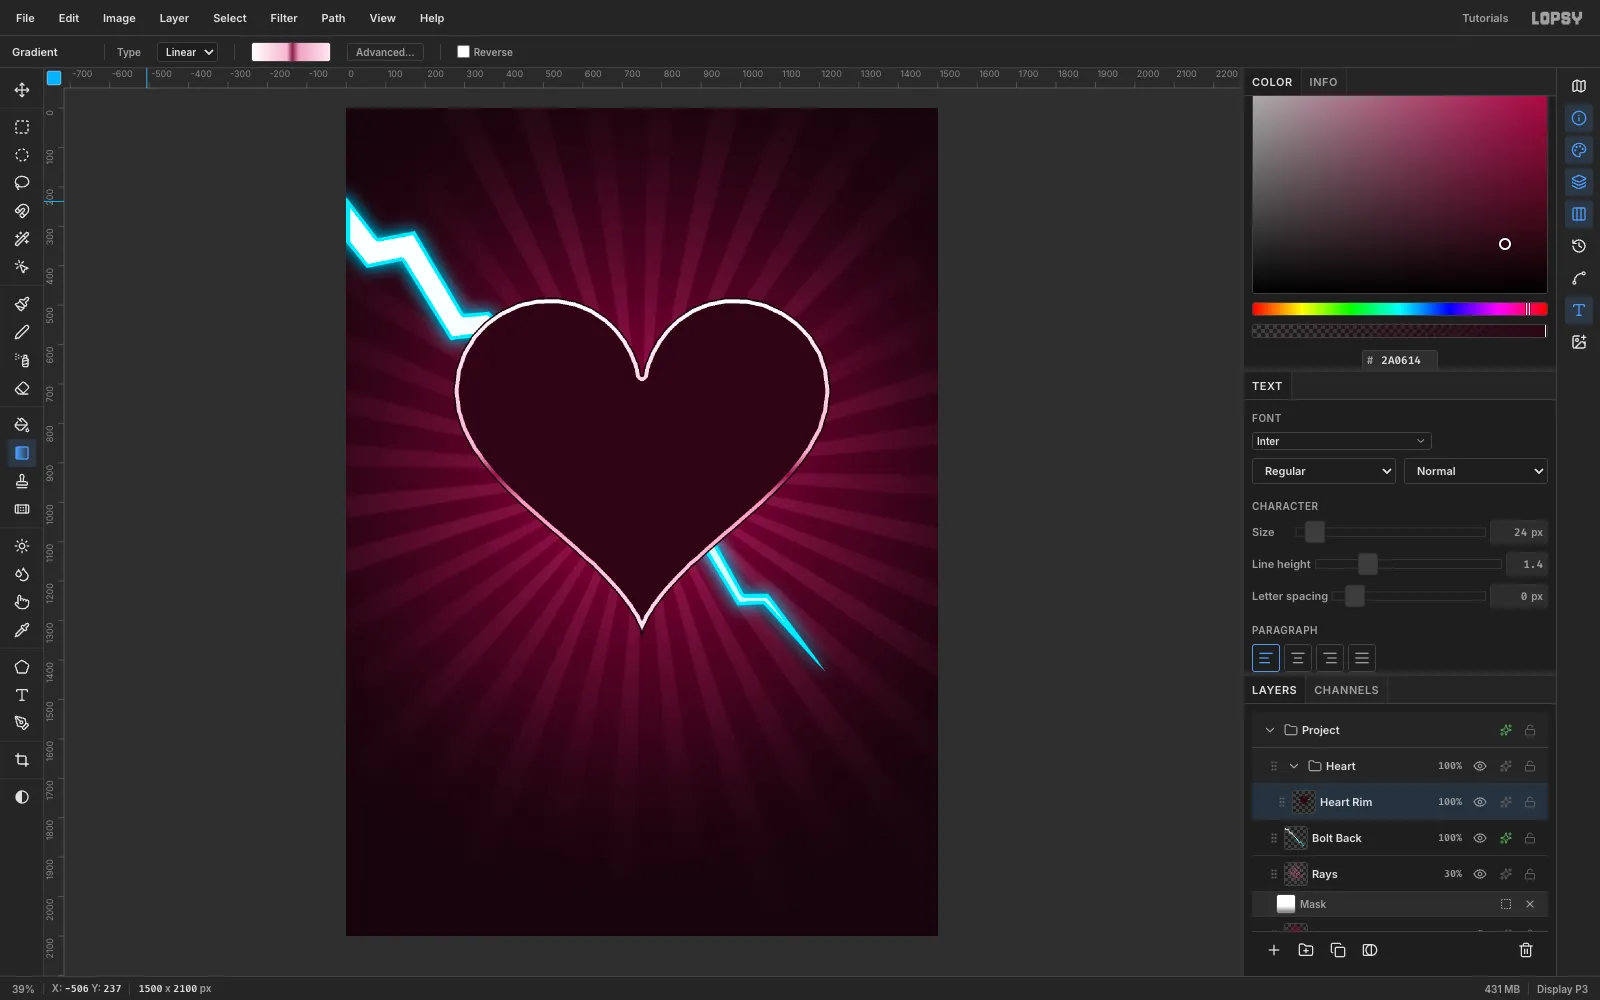The width and height of the screenshot is (1600, 1000).
Task: Open the Tutorials link
Action: 1485,18
